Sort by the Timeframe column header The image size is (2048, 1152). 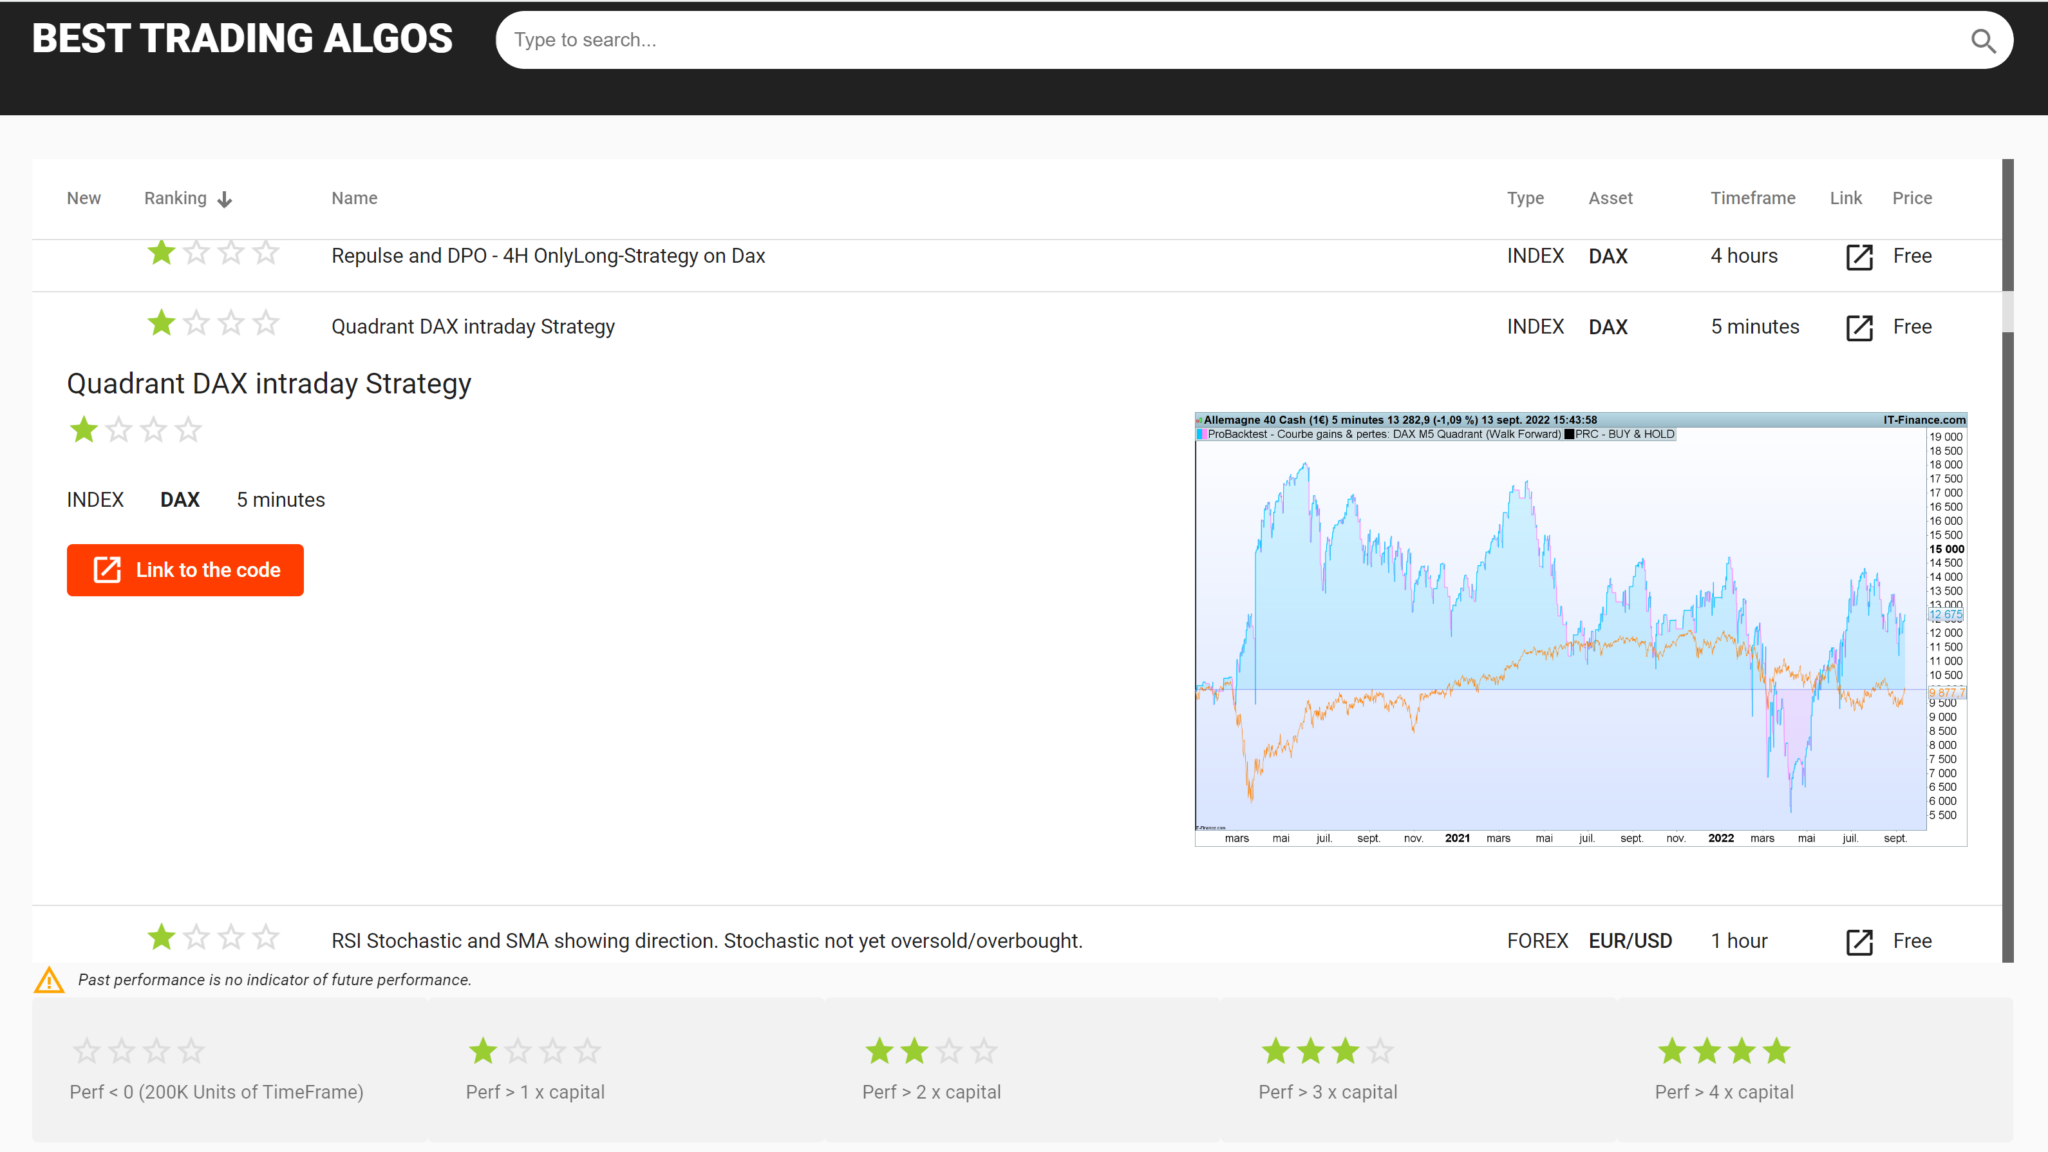(x=1752, y=198)
